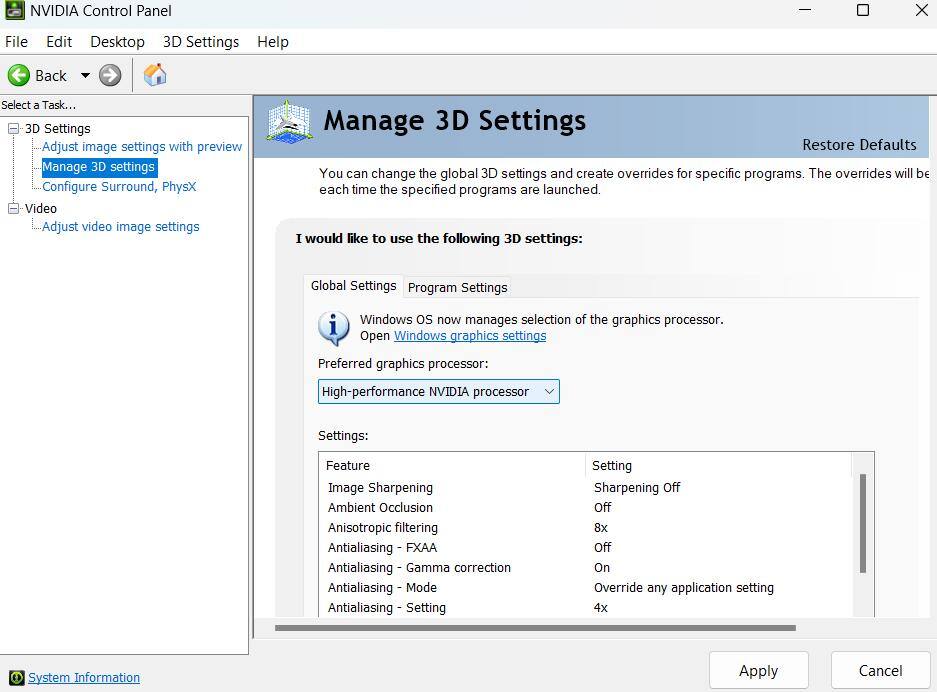Image resolution: width=937 pixels, height=692 pixels.
Task: Click the NVIDIA logo in the title bar
Action: (x=17, y=11)
